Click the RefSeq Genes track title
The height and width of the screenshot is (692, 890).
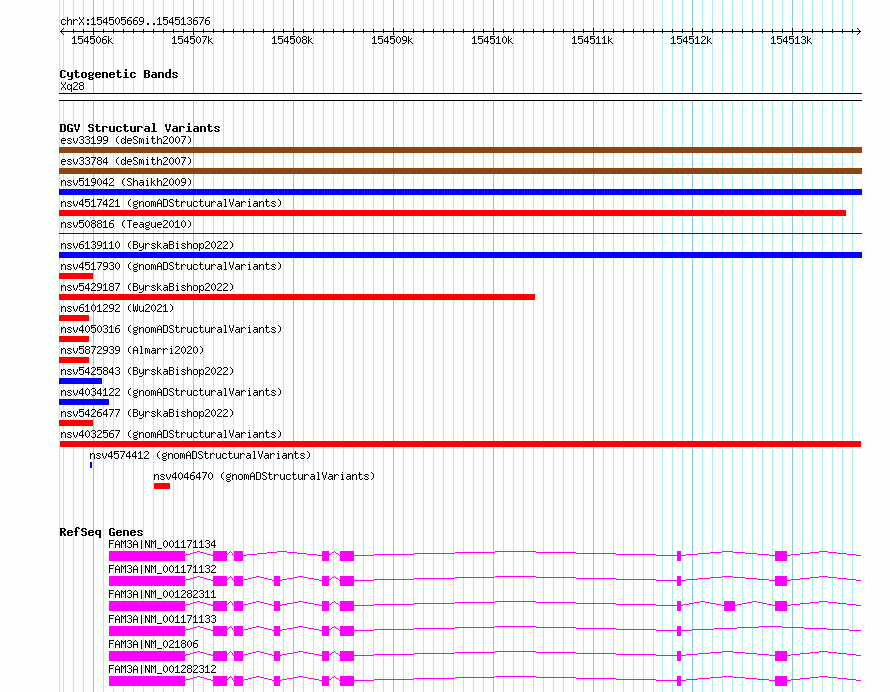(101, 532)
